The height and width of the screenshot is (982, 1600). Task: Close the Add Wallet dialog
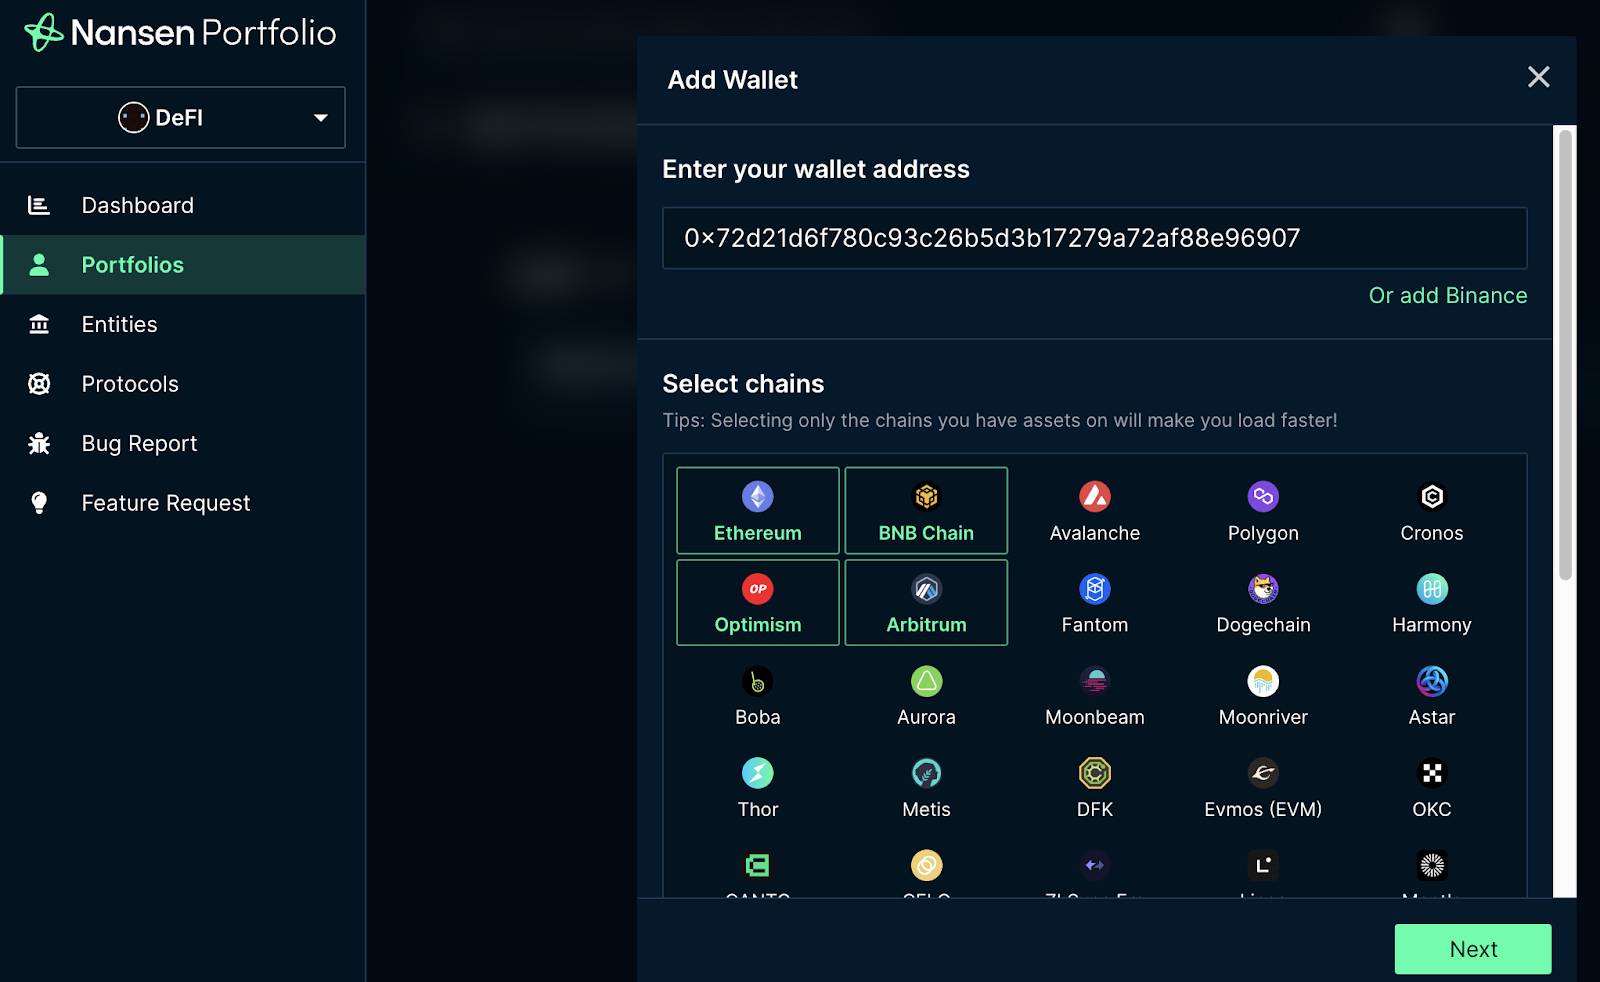click(1538, 77)
